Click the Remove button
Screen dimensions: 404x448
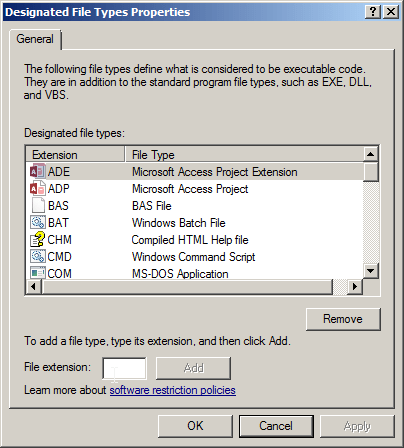pyautogui.click(x=343, y=319)
